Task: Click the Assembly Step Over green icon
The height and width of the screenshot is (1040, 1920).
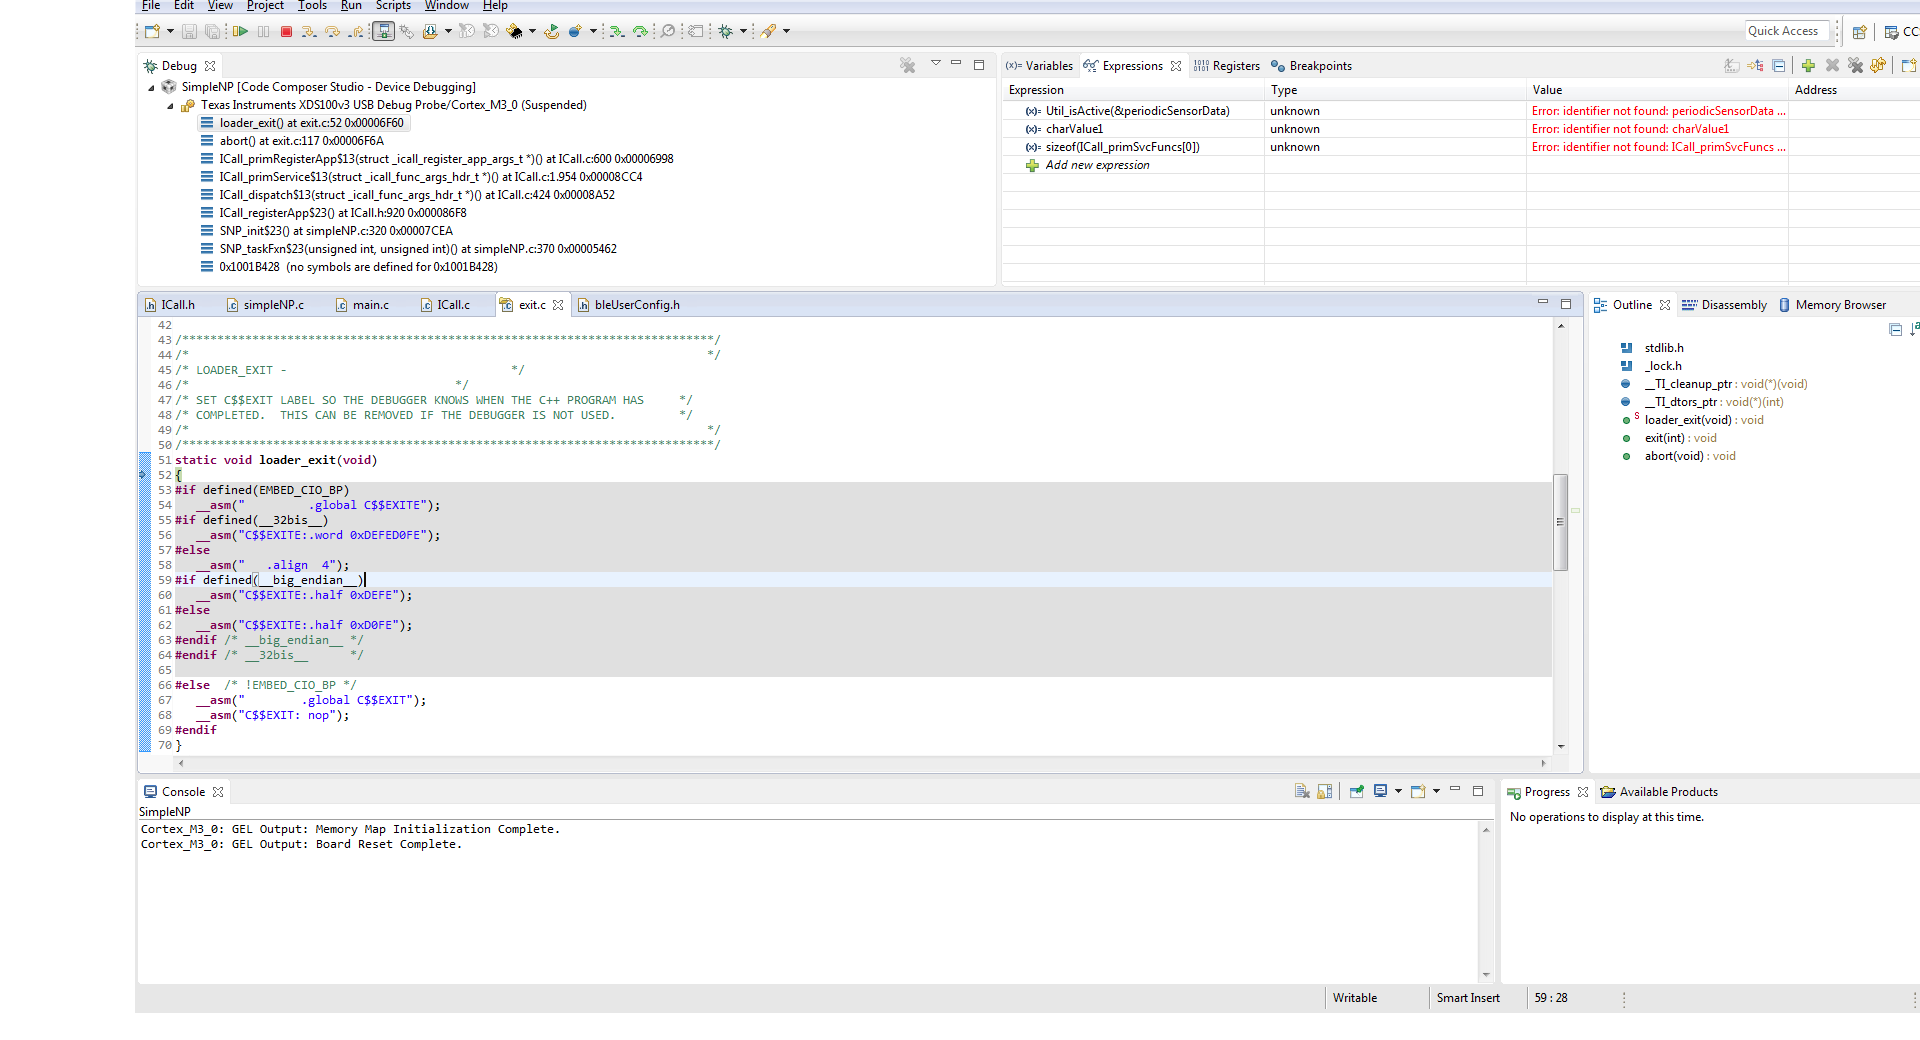Action: tap(640, 31)
